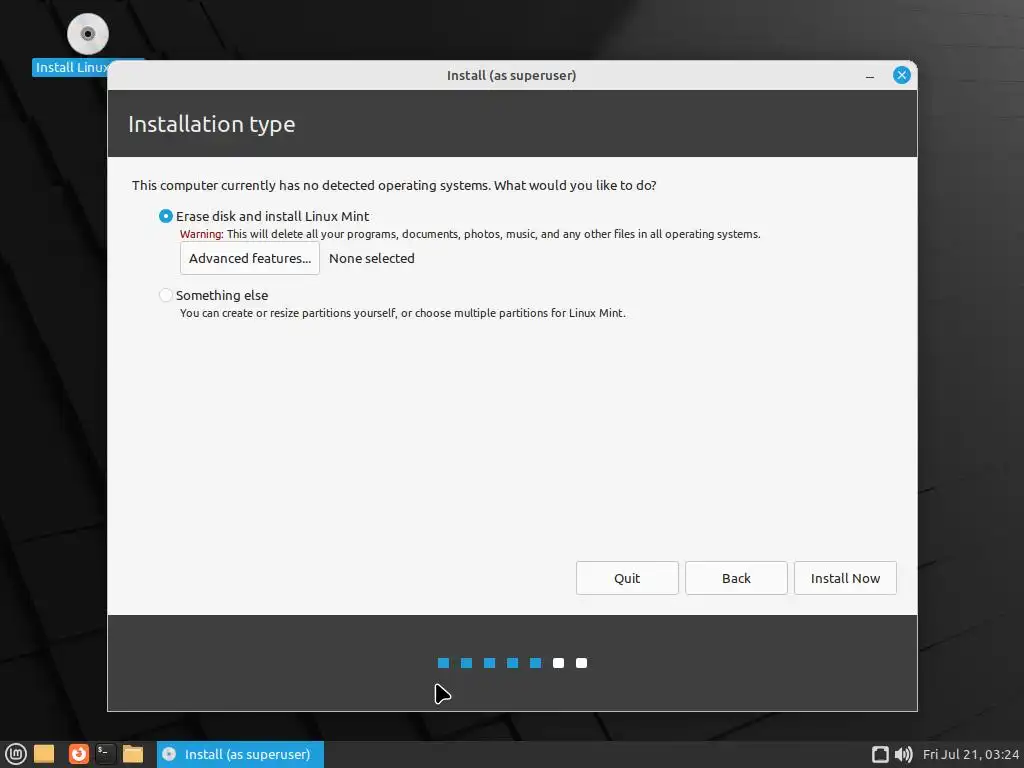Open Advanced features dialog
Image resolution: width=1024 pixels, height=768 pixels.
coord(250,258)
